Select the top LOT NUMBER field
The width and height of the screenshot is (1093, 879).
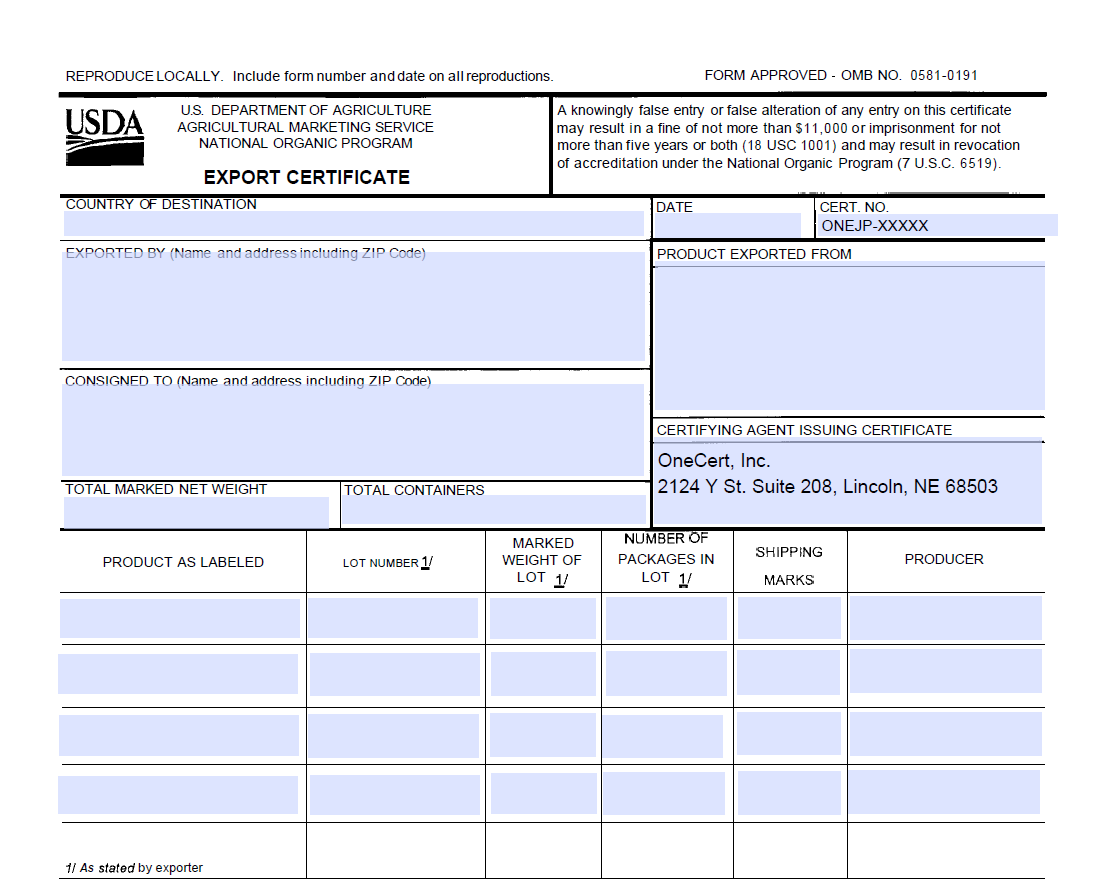[393, 617]
